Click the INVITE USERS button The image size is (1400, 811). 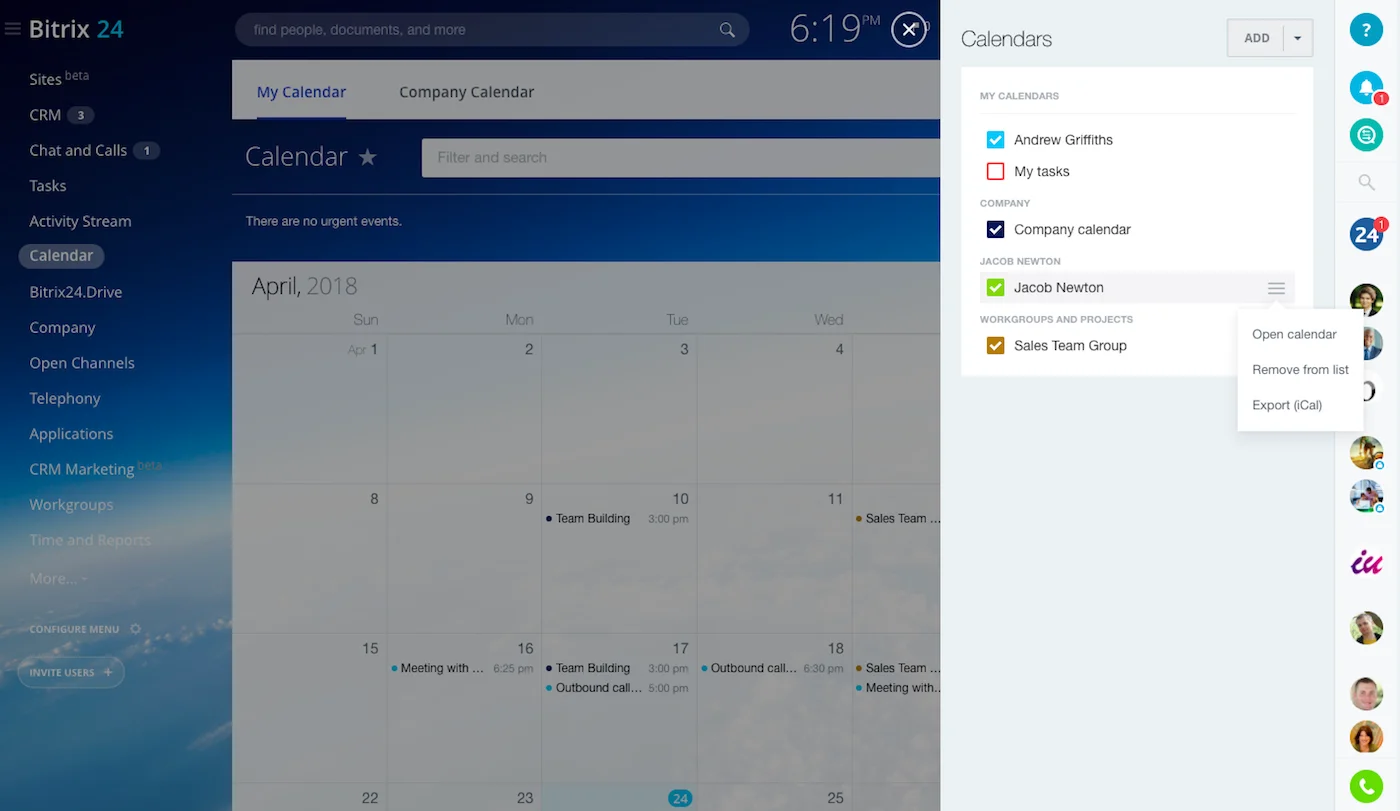(71, 672)
